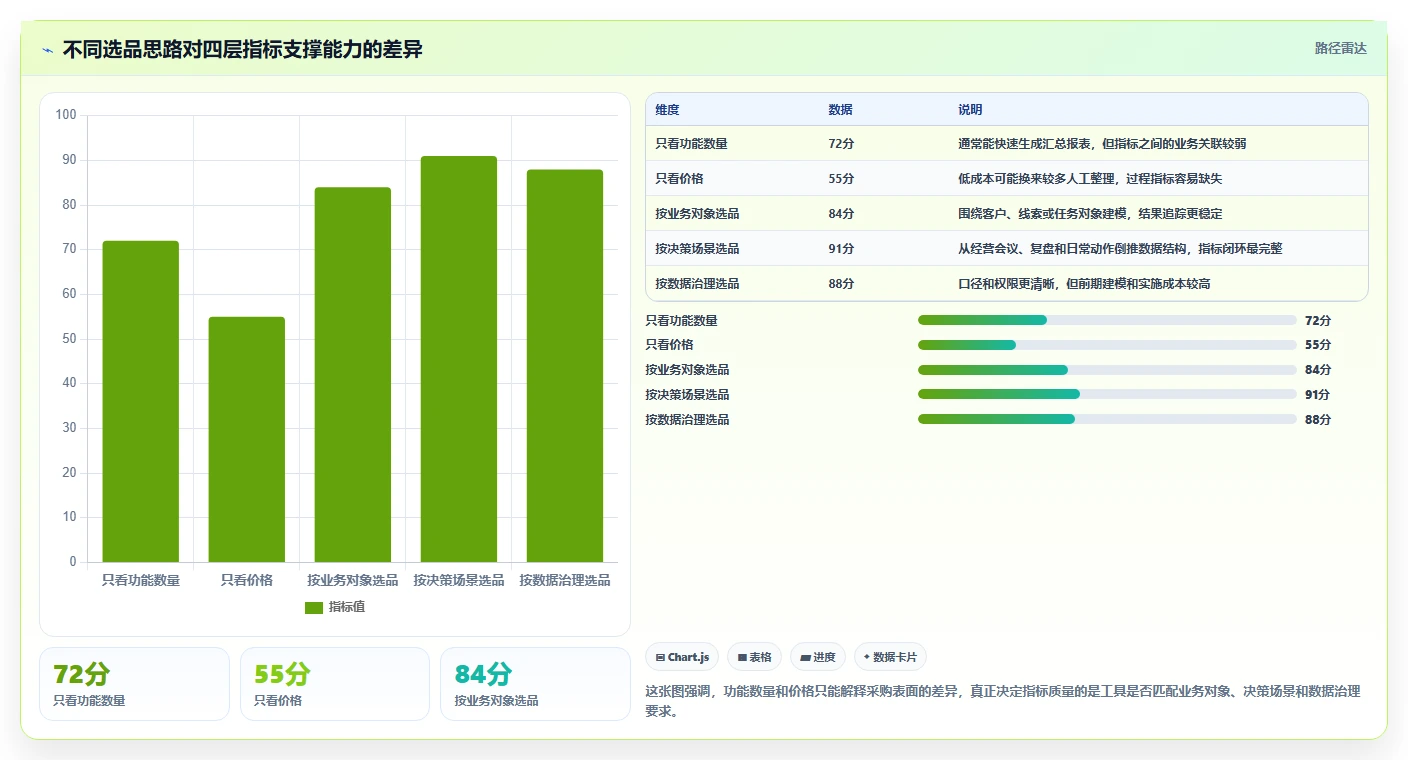The width and height of the screenshot is (1408, 760).
Task: Click the 91分 progress value label
Action: pos(1318,395)
